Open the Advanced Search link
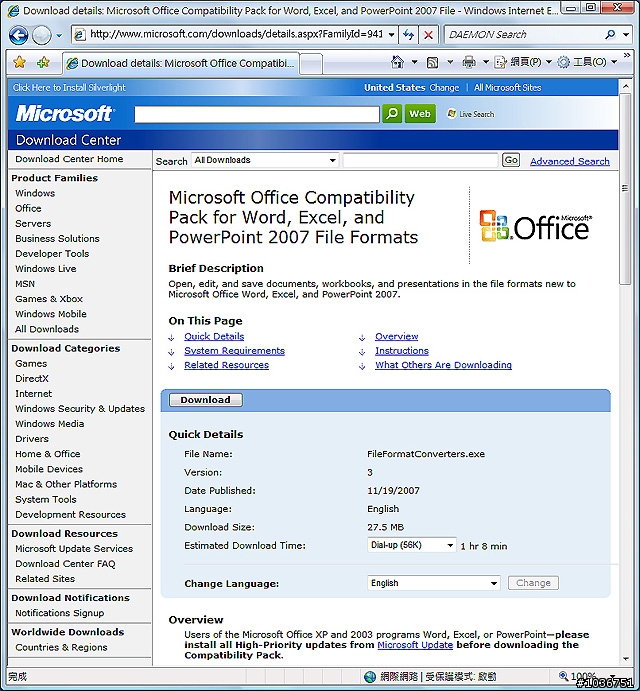The height and width of the screenshot is (691, 640). pos(569,161)
